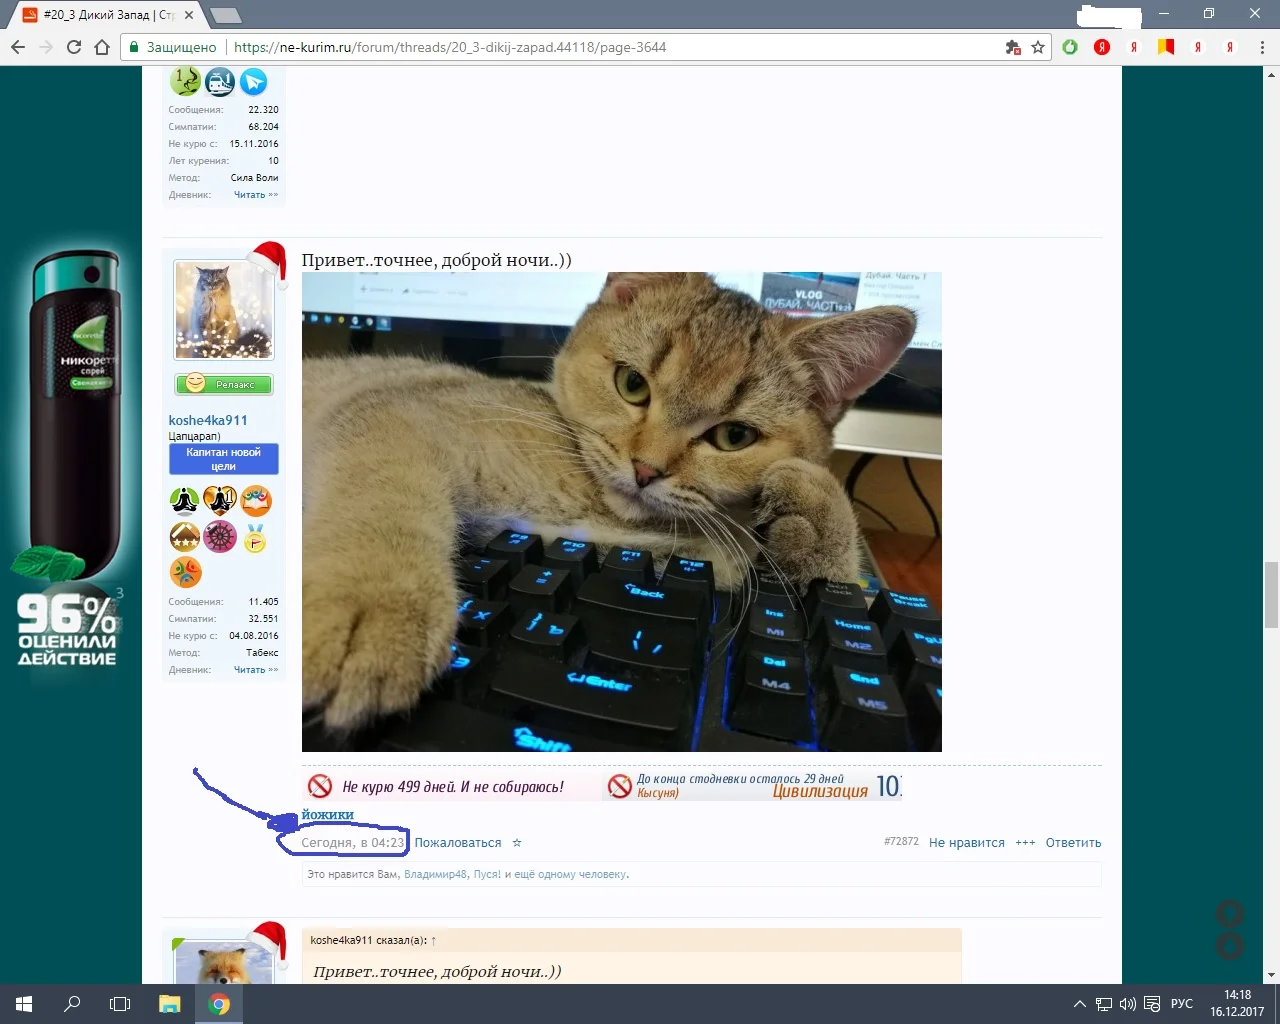Image resolution: width=1280 pixels, height=1024 pixels.
Task: Expand the quoted koshe4ka911 message arrow
Action: pyautogui.click(x=434, y=940)
